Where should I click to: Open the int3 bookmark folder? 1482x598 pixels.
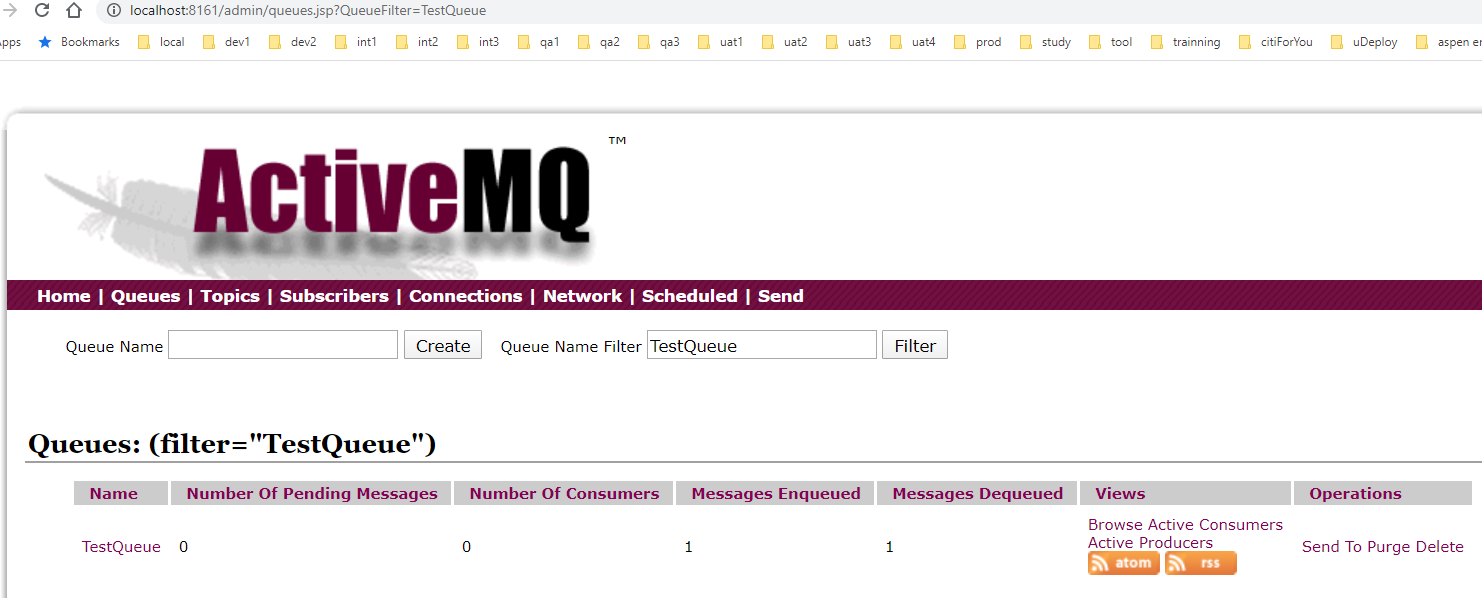point(478,42)
